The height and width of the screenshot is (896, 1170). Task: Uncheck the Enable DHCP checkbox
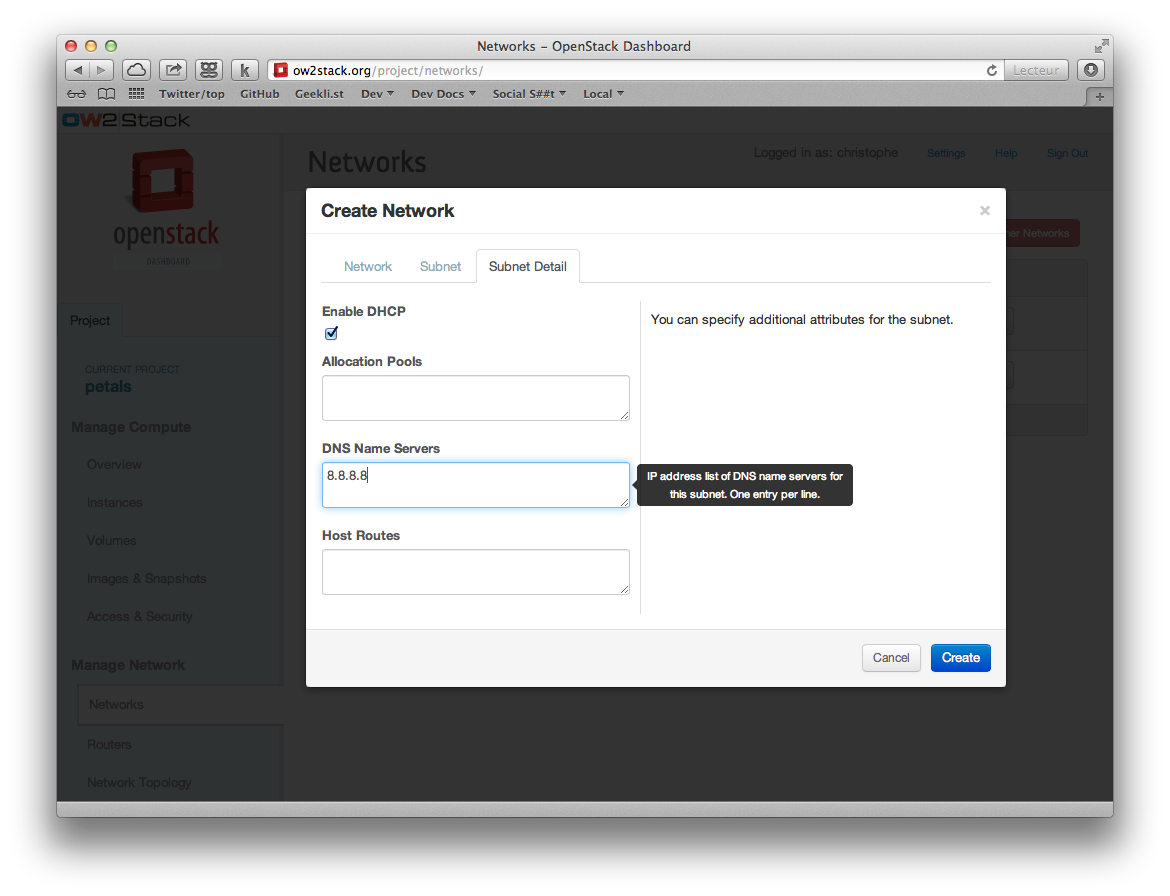coord(331,333)
